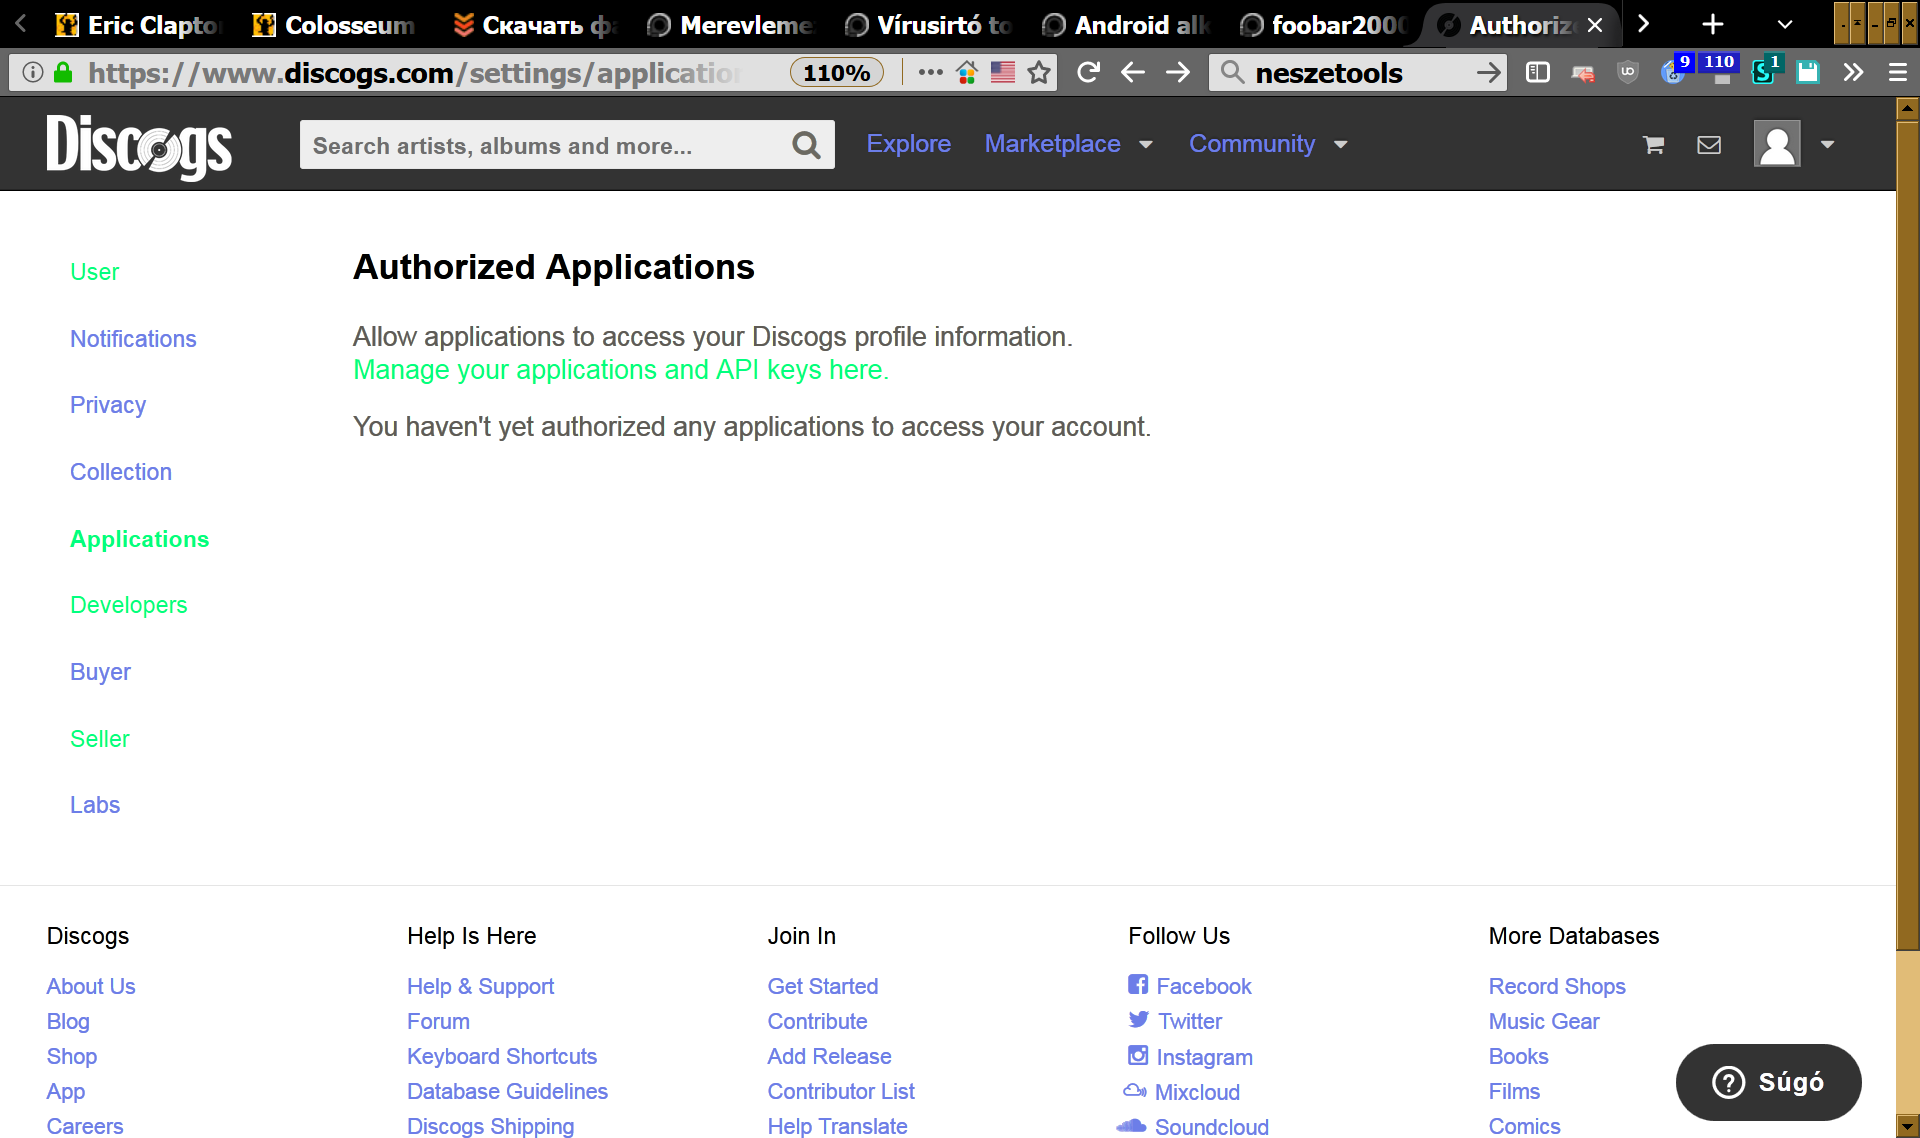Screen dimensions: 1920x1138
Task: Click the teal S extension icon
Action: (1765, 71)
